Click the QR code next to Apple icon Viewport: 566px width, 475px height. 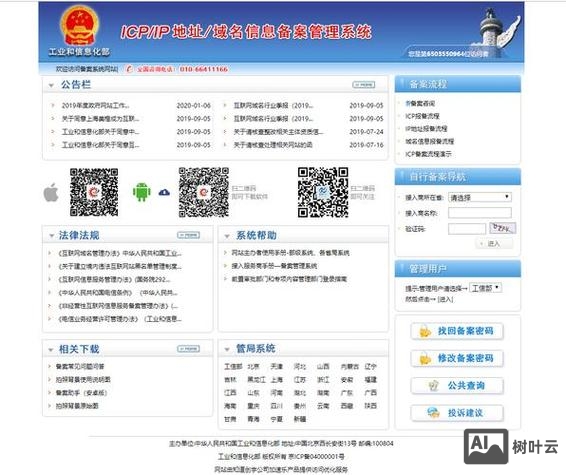(94, 192)
